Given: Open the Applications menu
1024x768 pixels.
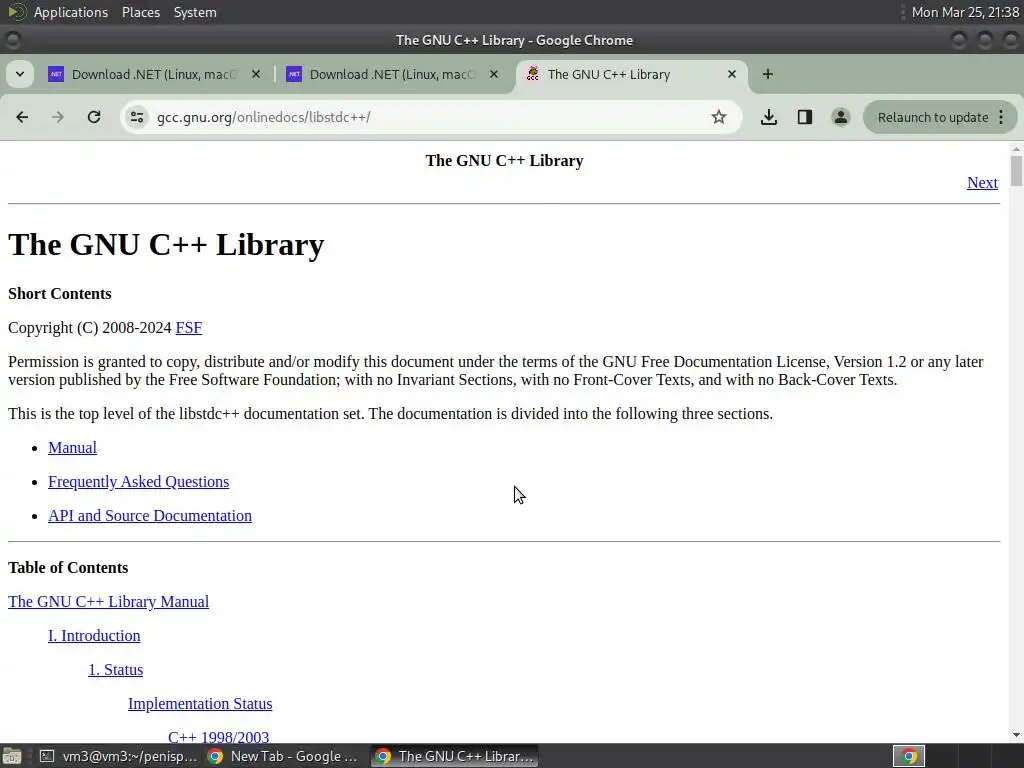Looking at the screenshot, I should [x=71, y=12].
